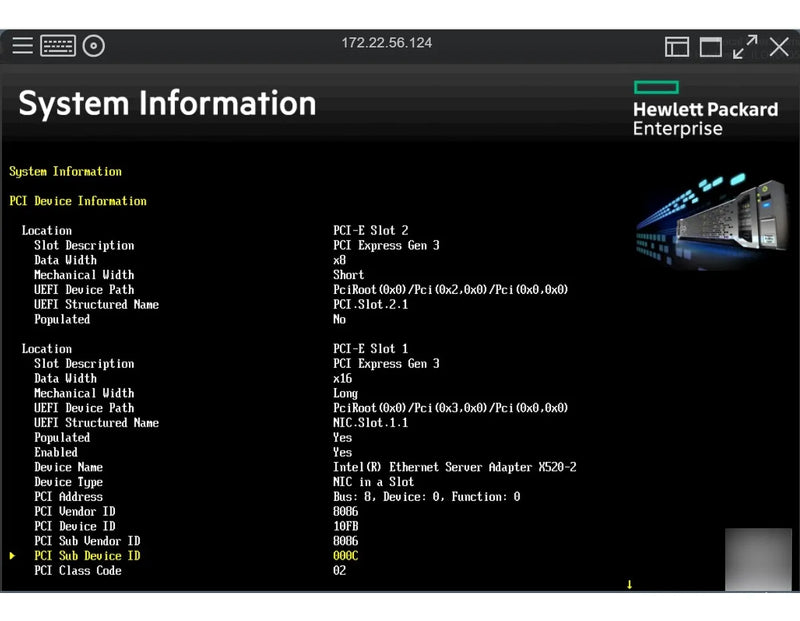The height and width of the screenshot is (621, 800).
Task: Open the hamburger menu in console toolbar
Action: tap(22, 46)
